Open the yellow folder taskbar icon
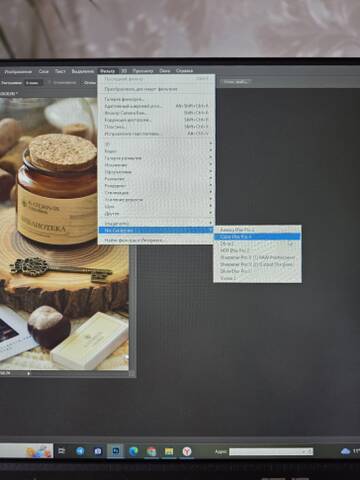The image size is (360, 480). 169,451
